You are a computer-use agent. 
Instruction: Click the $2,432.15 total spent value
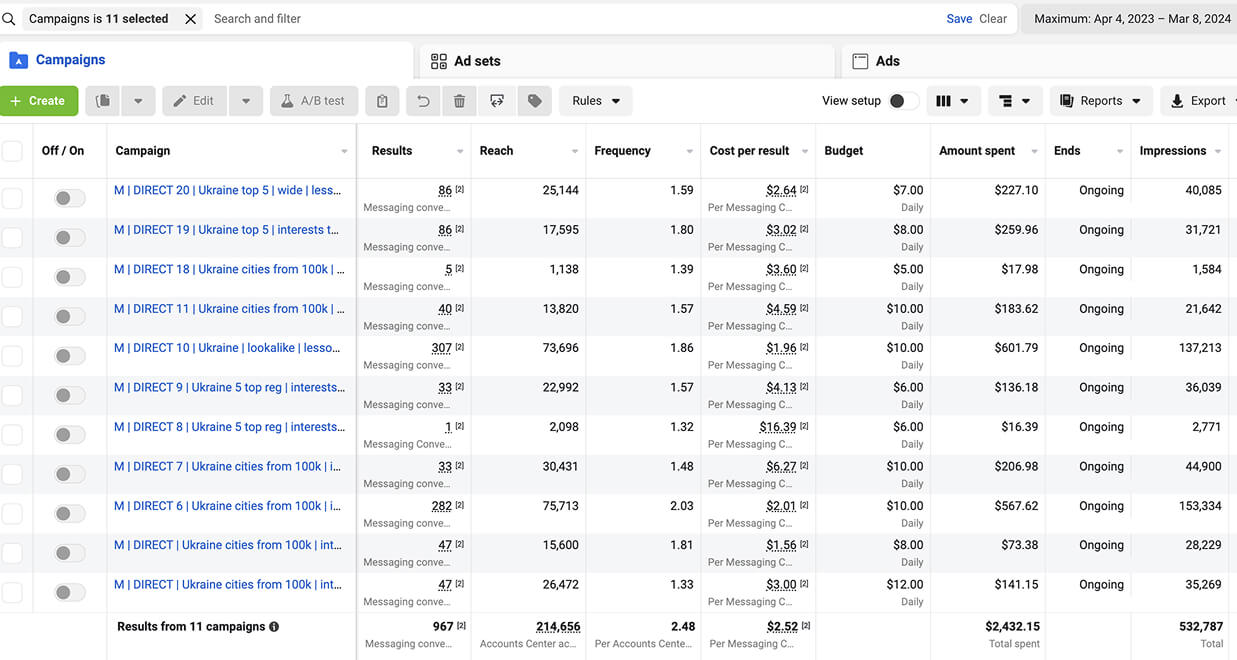click(x=1012, y=627)
